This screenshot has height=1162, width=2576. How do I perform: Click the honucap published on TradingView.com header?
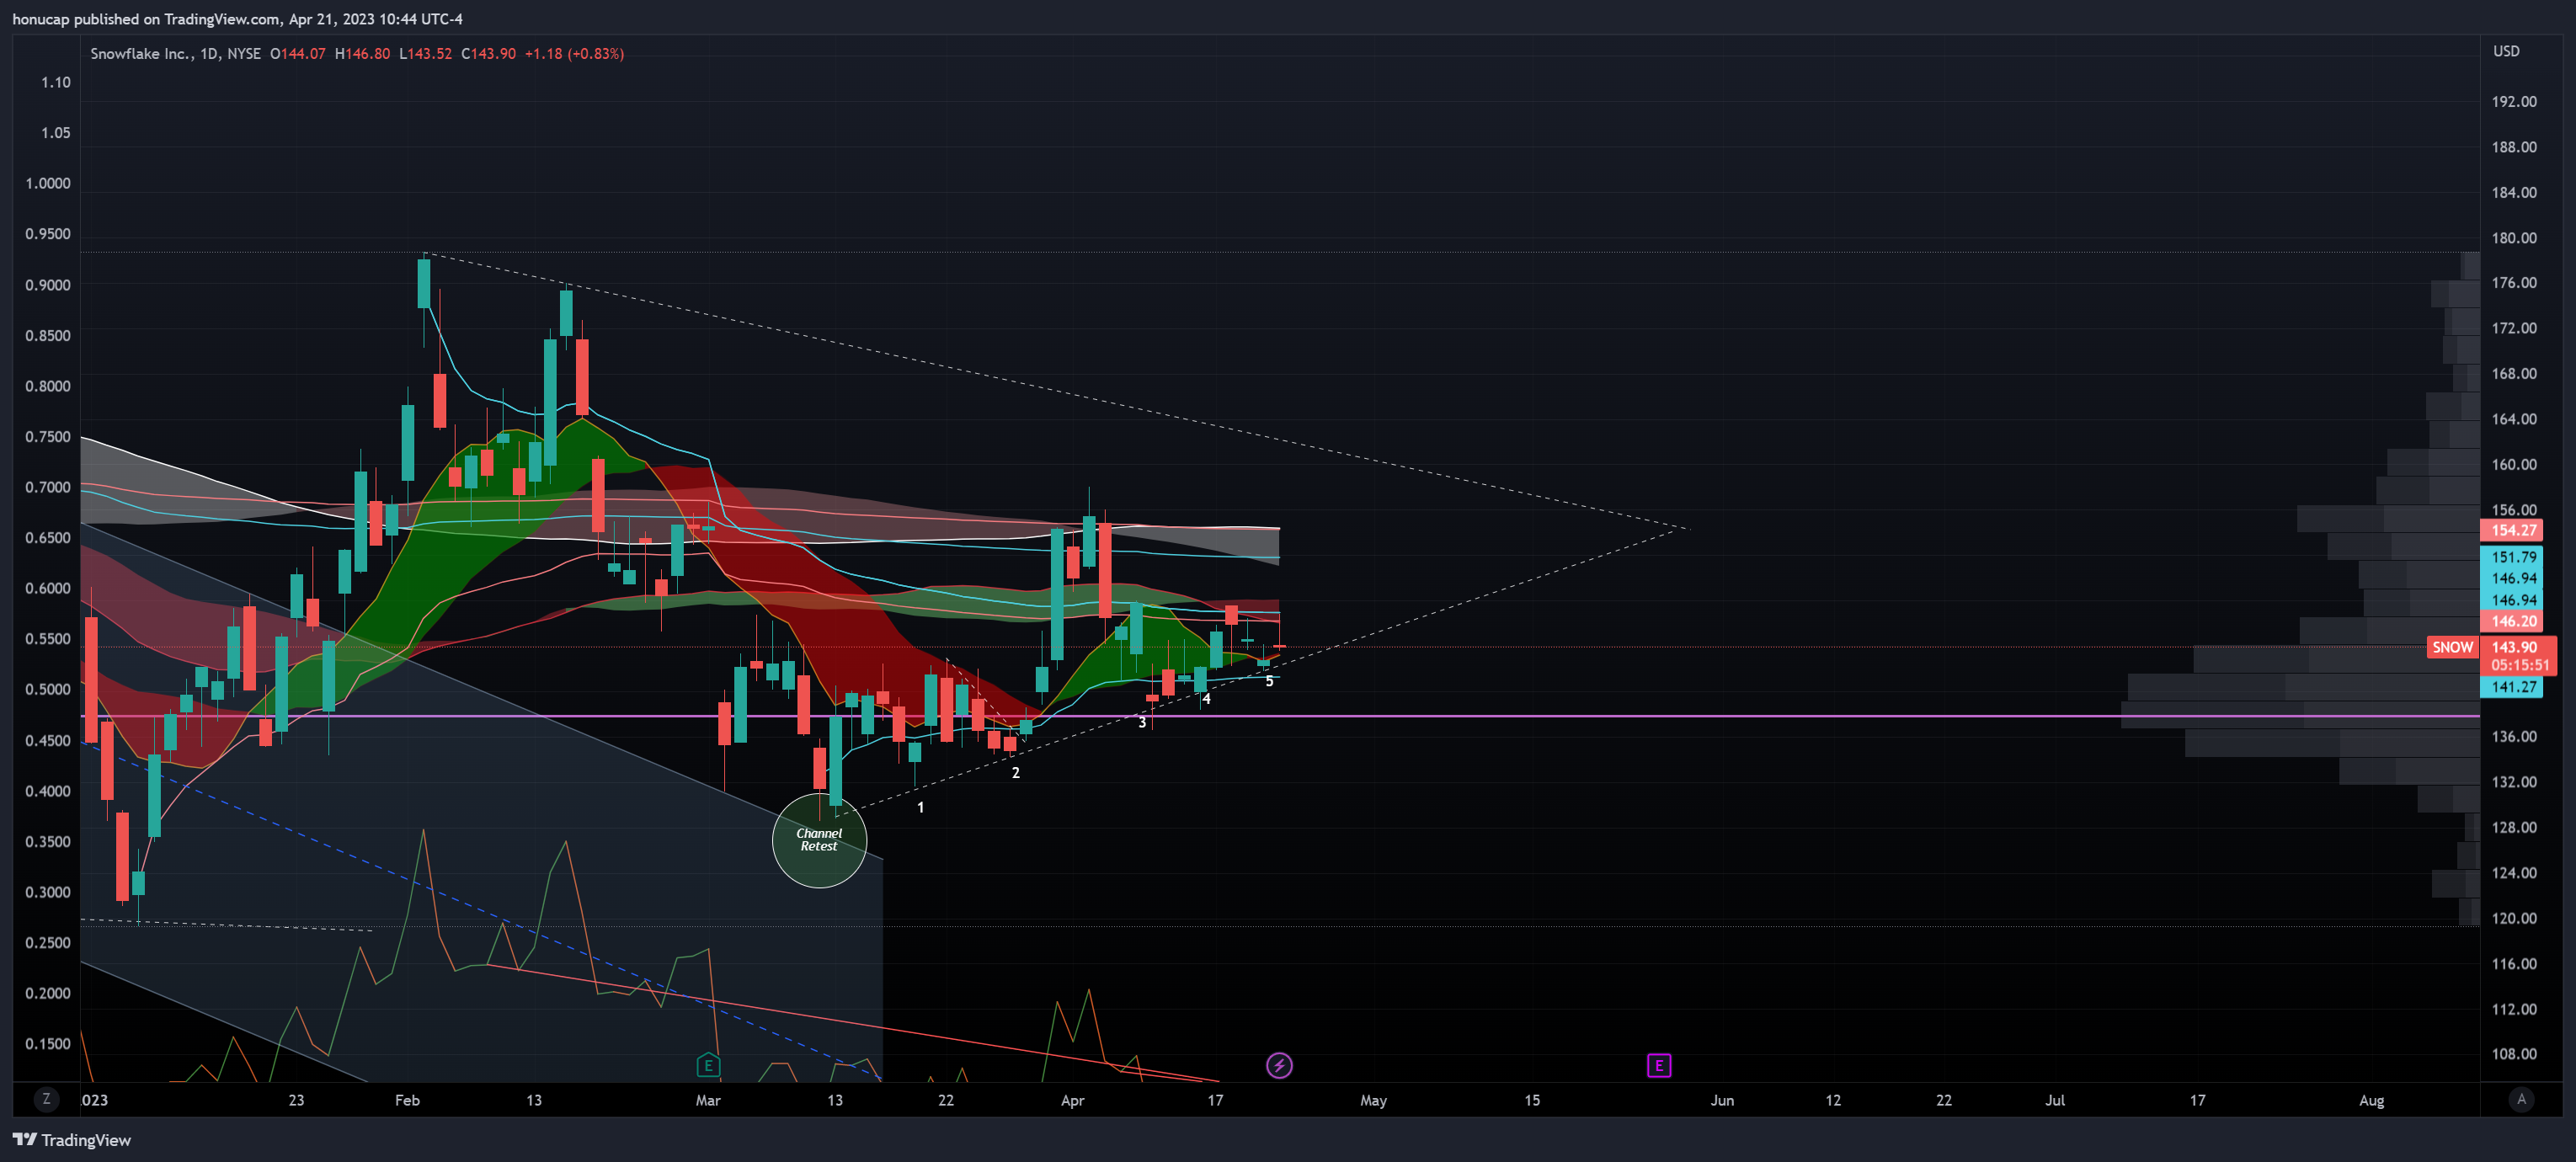click(x=237, y=19)
